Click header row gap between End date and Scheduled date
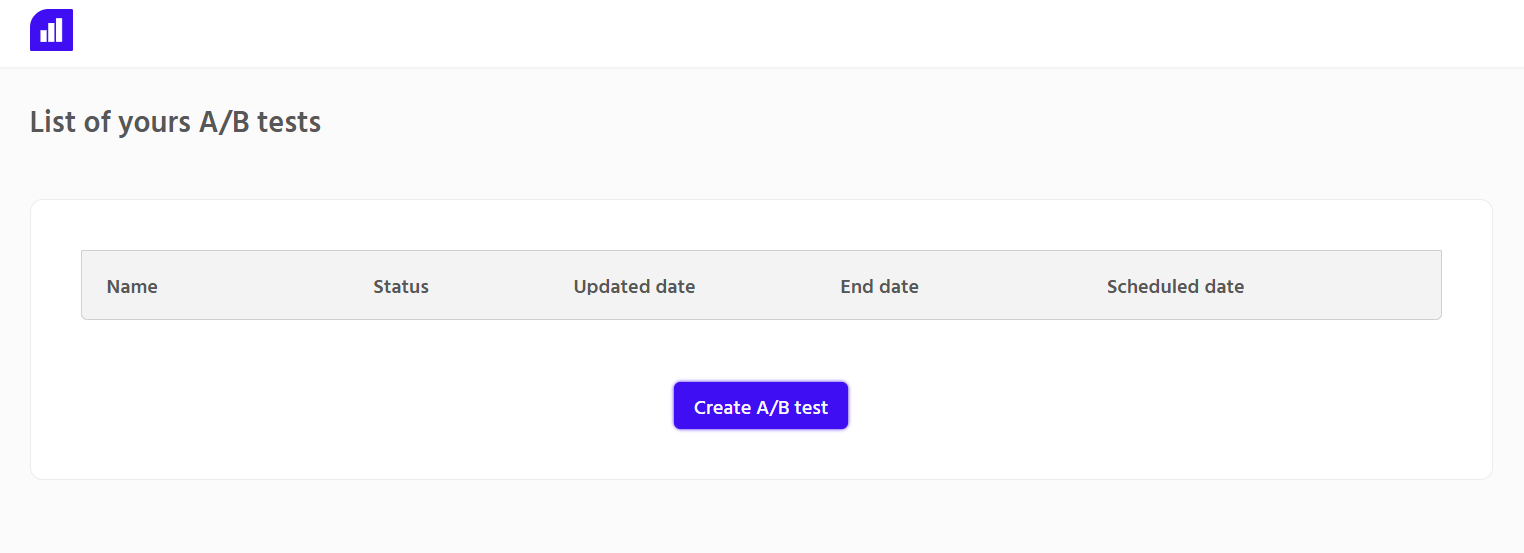The image size is (1524, 553). 1012,287
